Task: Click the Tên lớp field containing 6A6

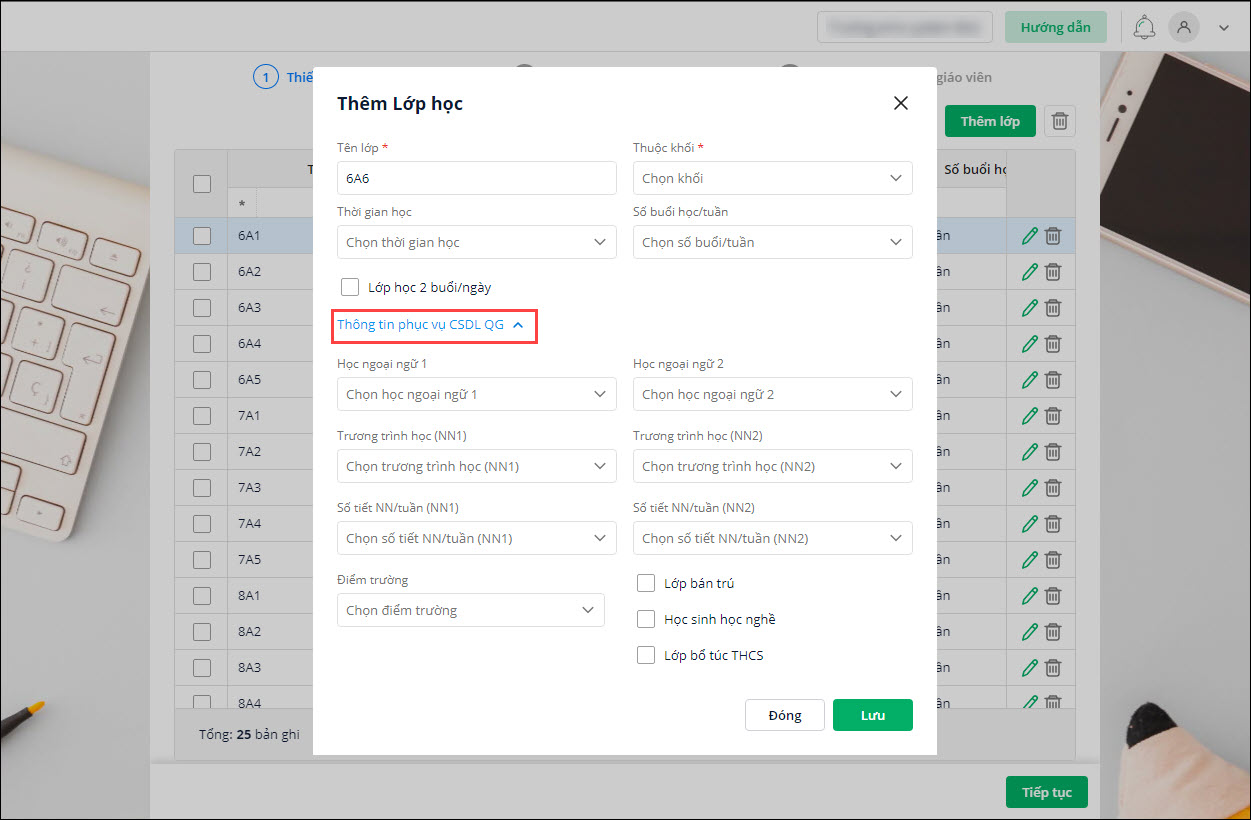Action: click(x=477, y=178)
